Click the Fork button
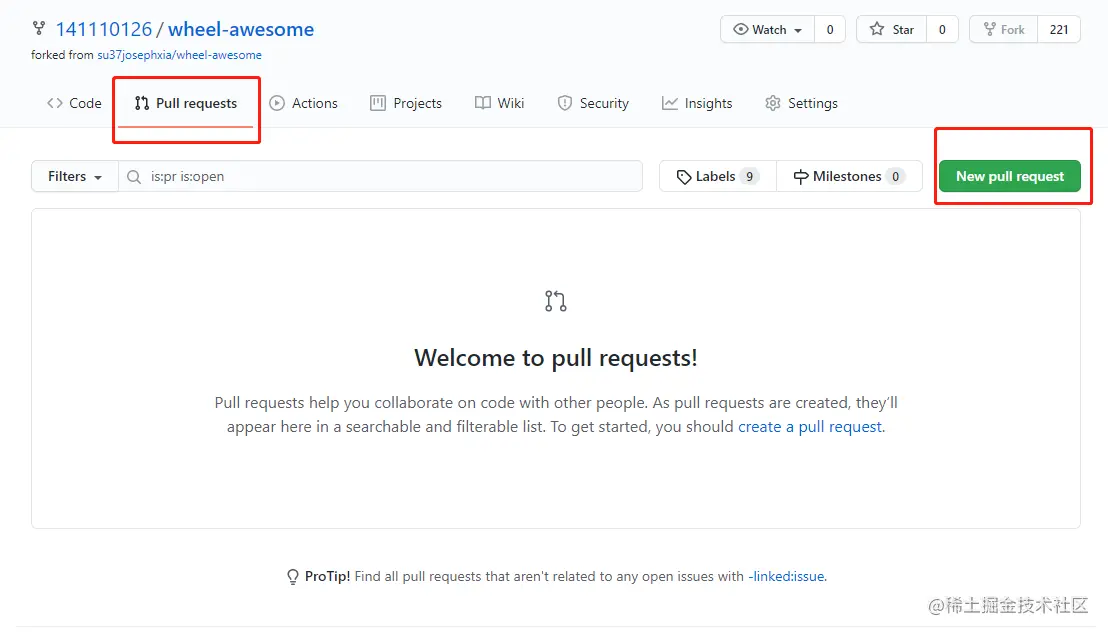 [x=1003, y=30]
